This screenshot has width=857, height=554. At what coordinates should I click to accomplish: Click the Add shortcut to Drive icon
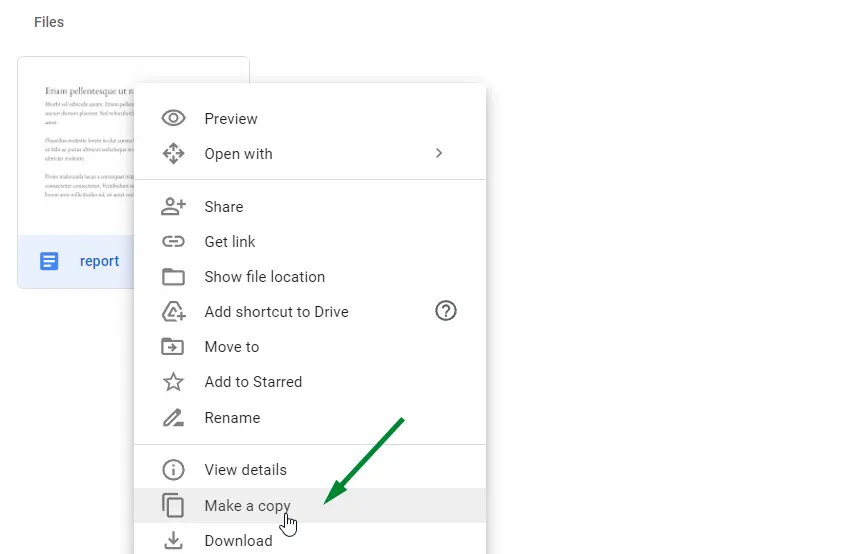(173, 311)
